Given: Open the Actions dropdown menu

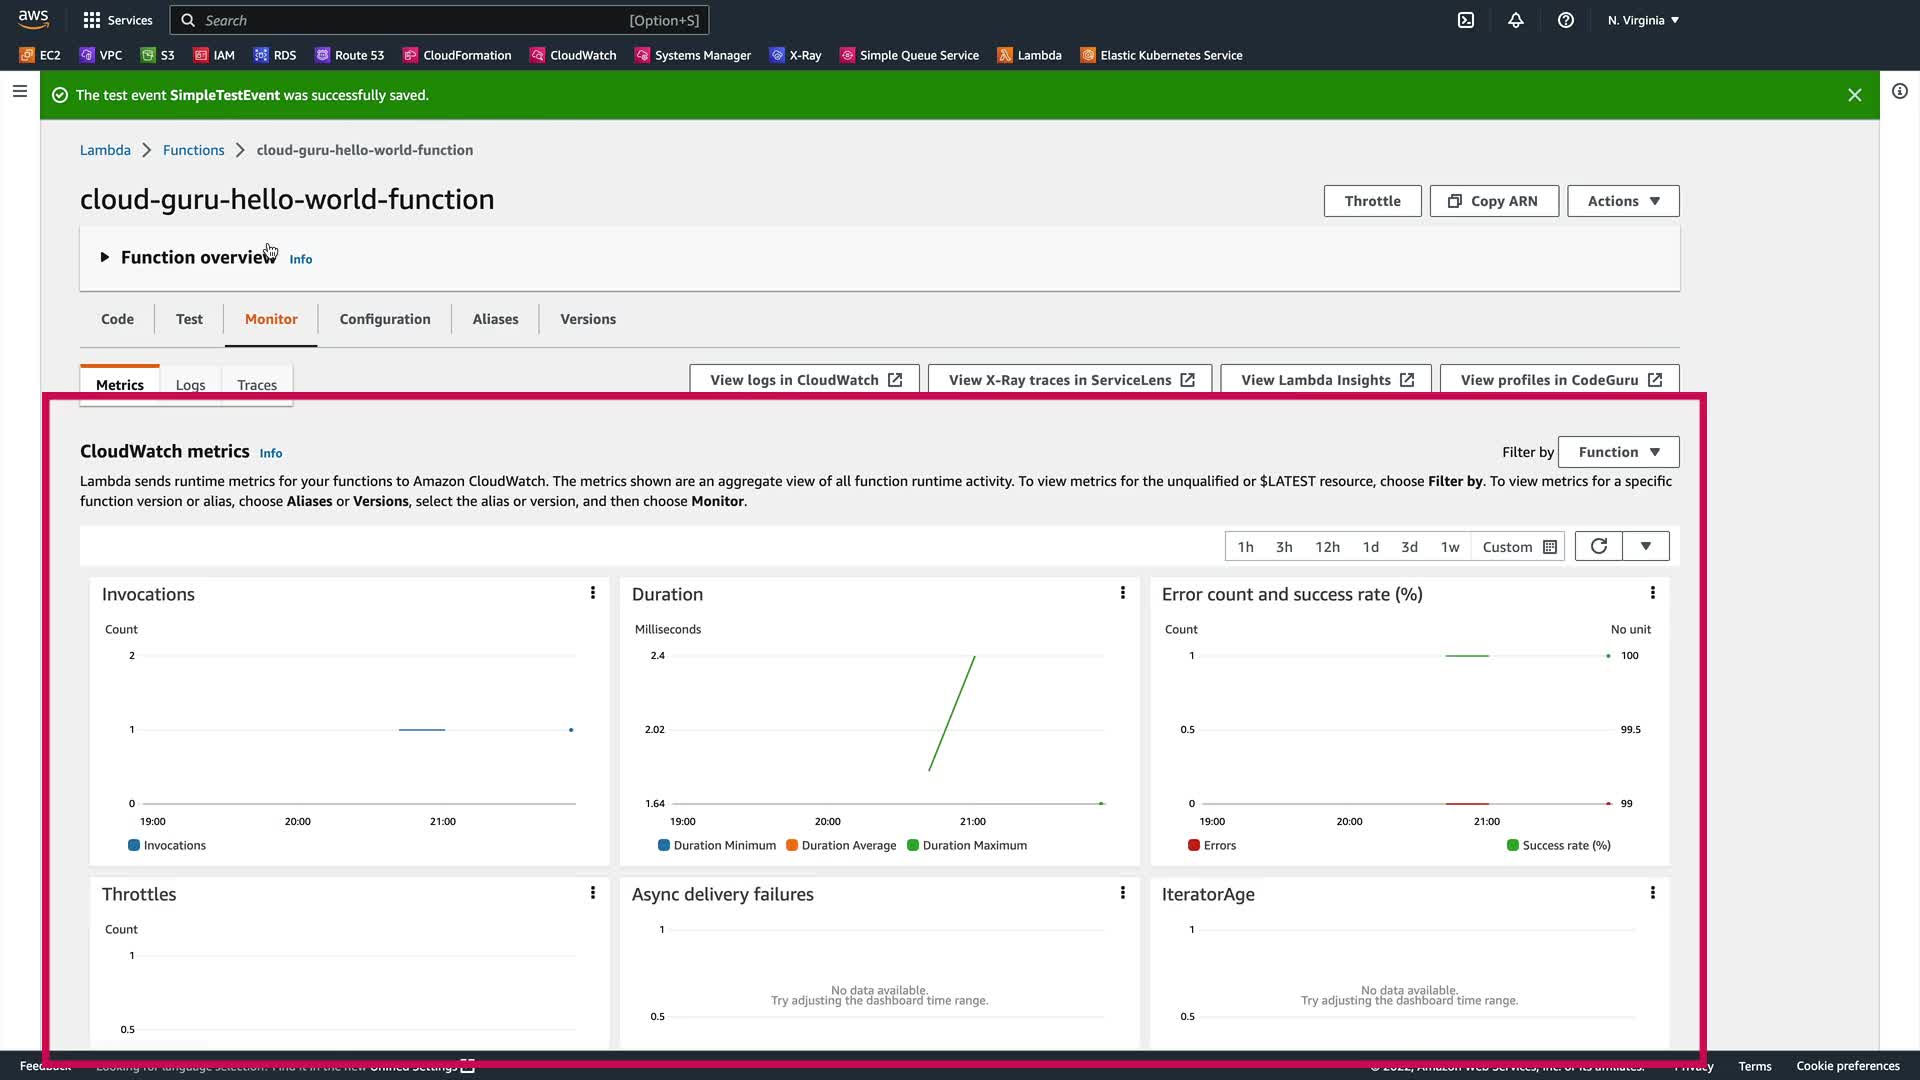Looking at the screenshot, I should pyautogui.click(x=1622, y=201).
